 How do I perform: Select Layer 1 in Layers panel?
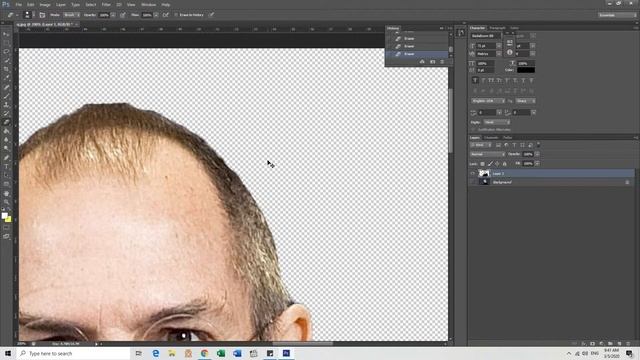click(x=551, y=173)
